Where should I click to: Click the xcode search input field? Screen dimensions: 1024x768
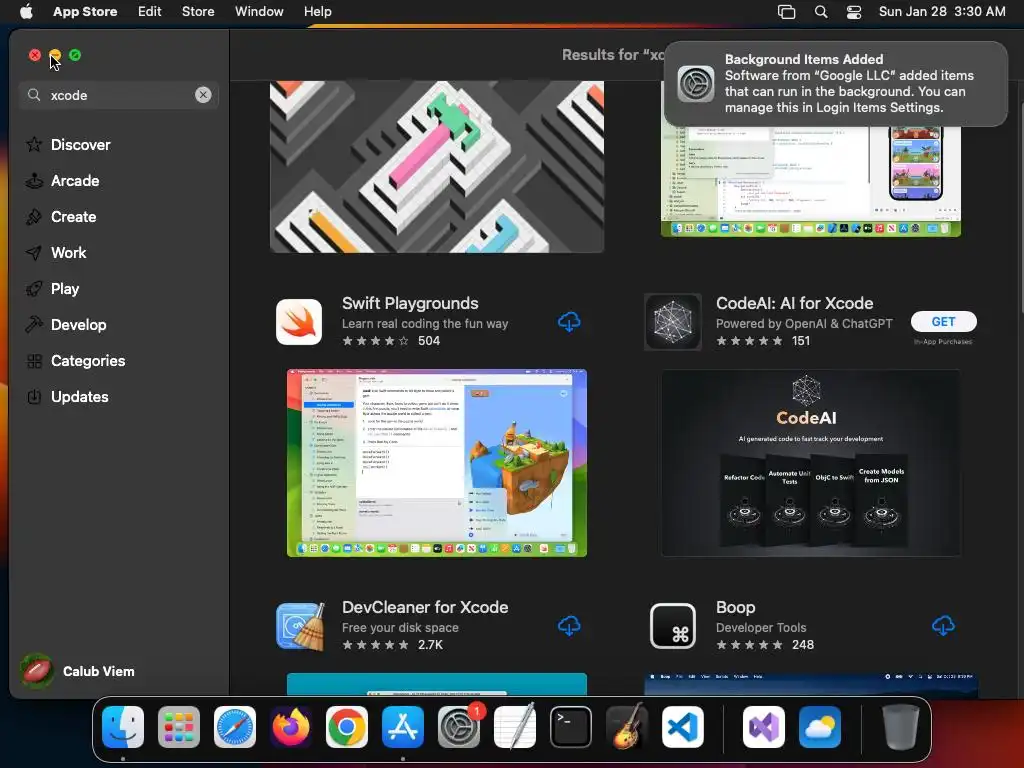(118, 95)
